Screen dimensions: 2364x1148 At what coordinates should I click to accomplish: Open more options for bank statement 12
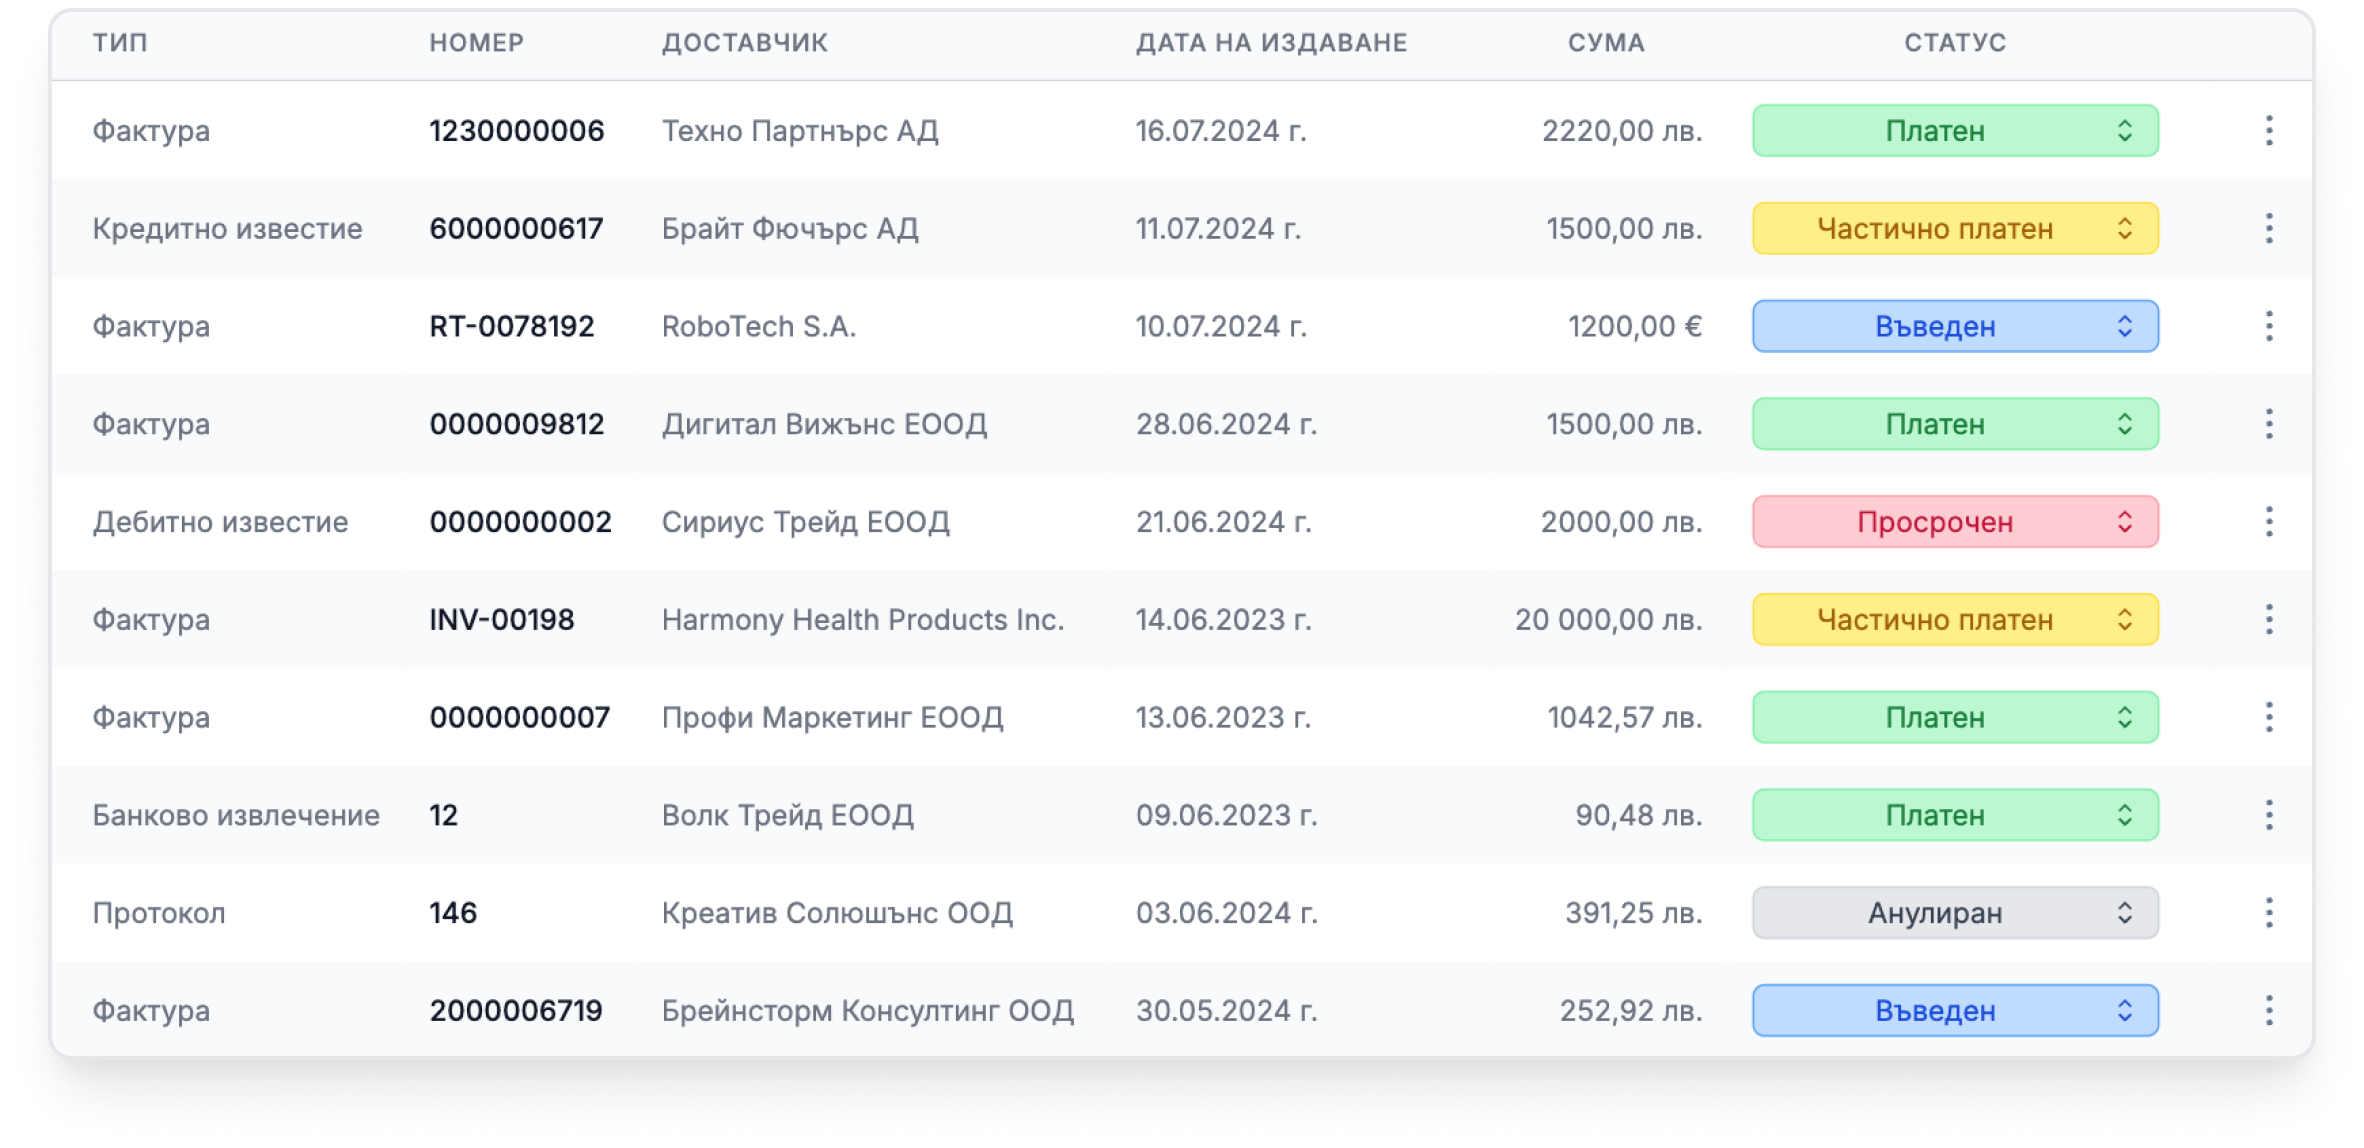point(2268,815)
